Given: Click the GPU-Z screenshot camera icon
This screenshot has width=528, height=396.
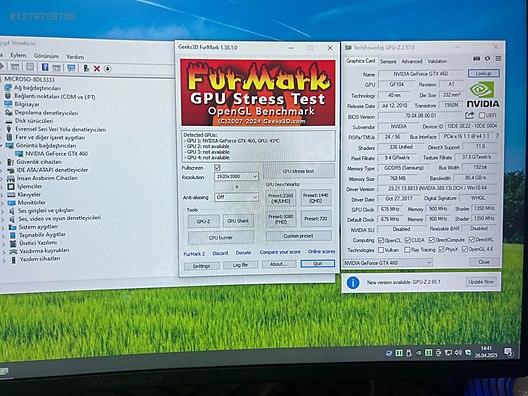Looking at the screenshot, I should [476, 59].
